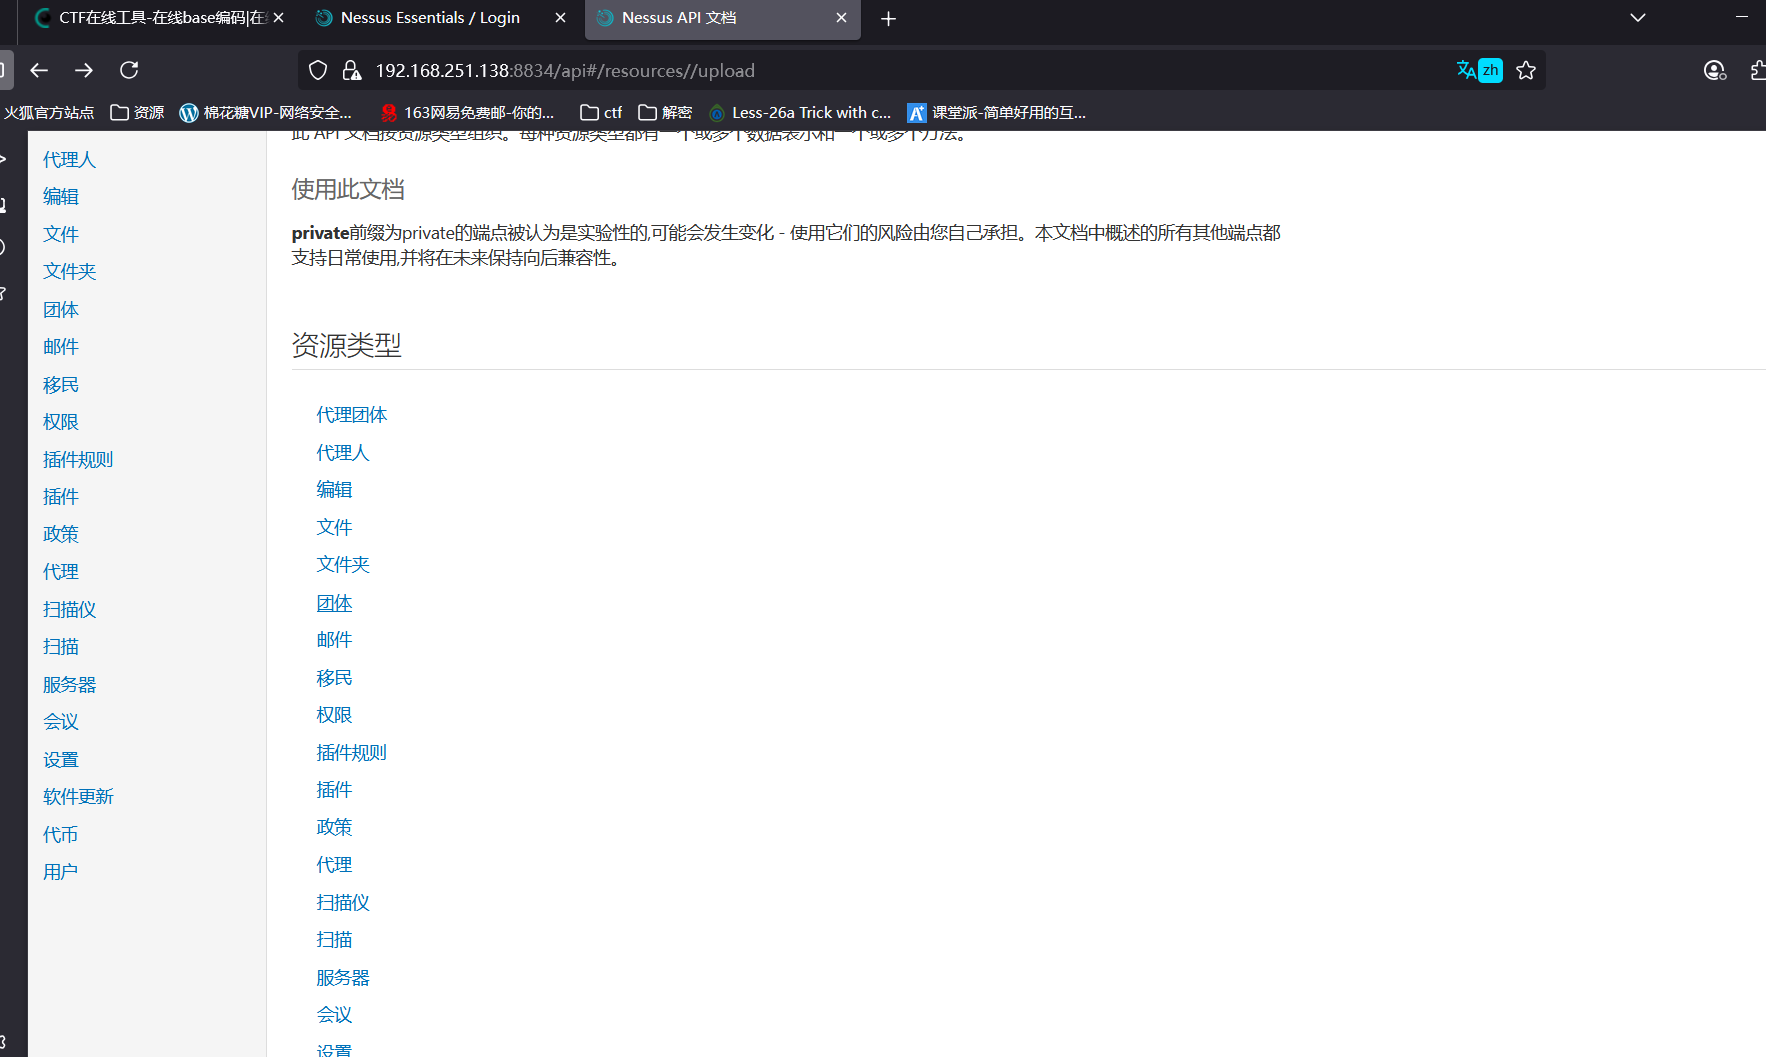Screen dimensions: 1766x1057
Task: Go forward to the next page
Action: (x=84, y=70)
